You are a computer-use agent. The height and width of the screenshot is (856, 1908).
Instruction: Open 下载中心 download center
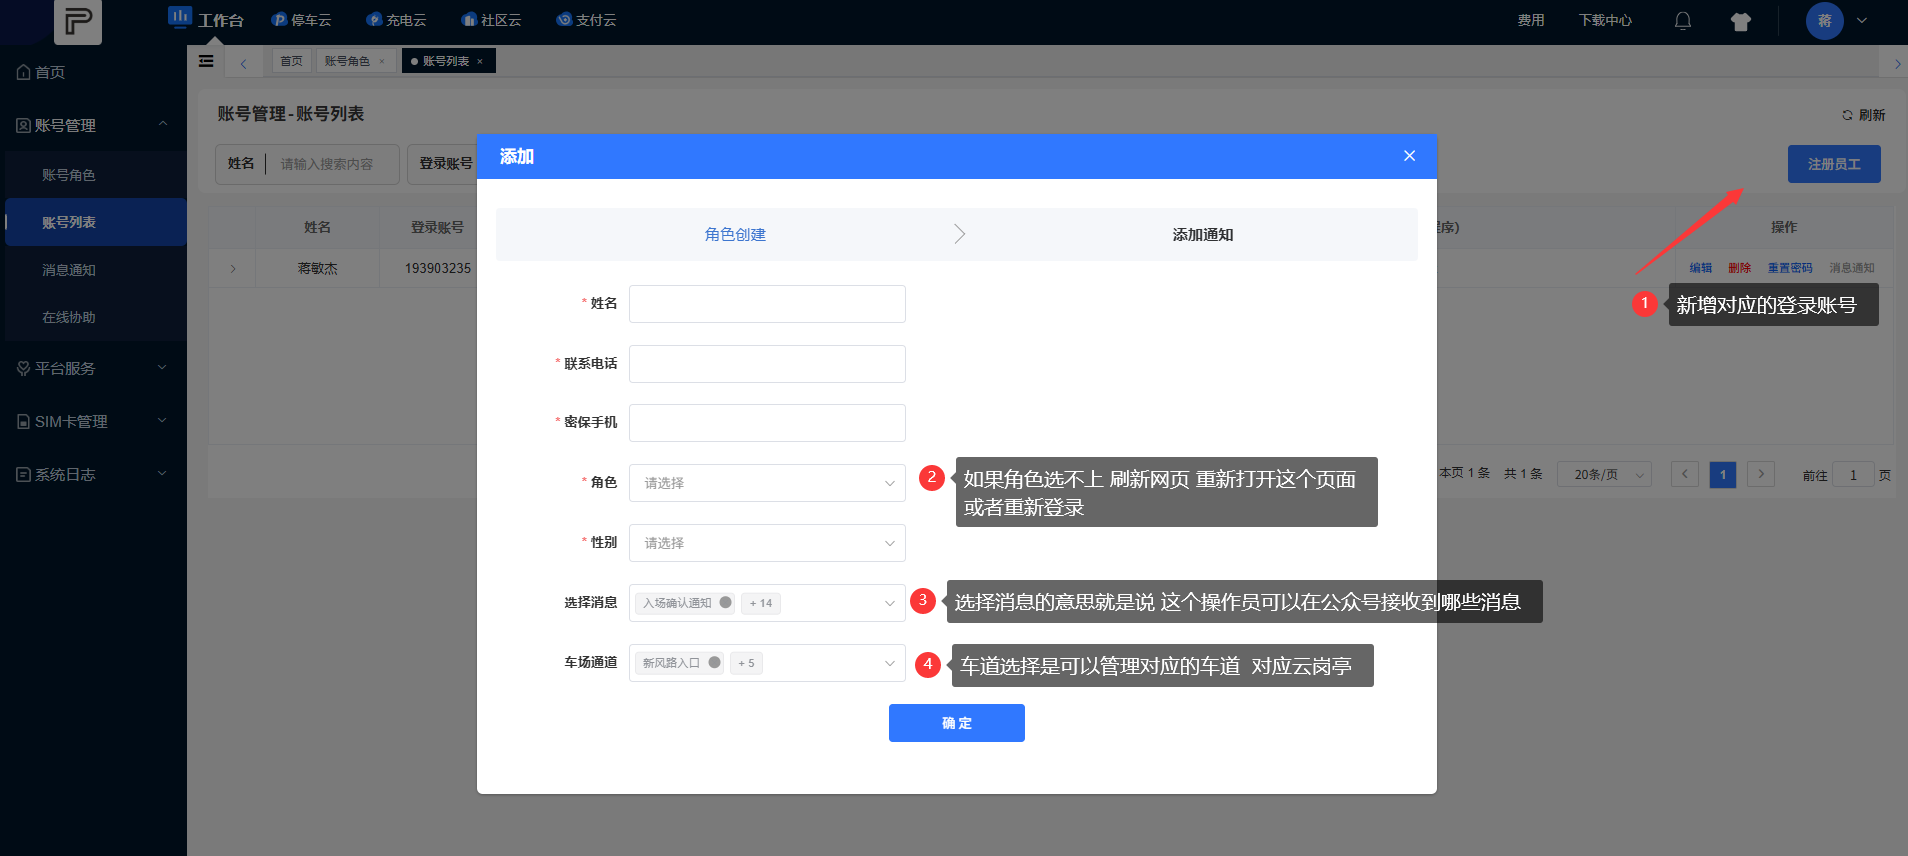tap(1605, 20)
